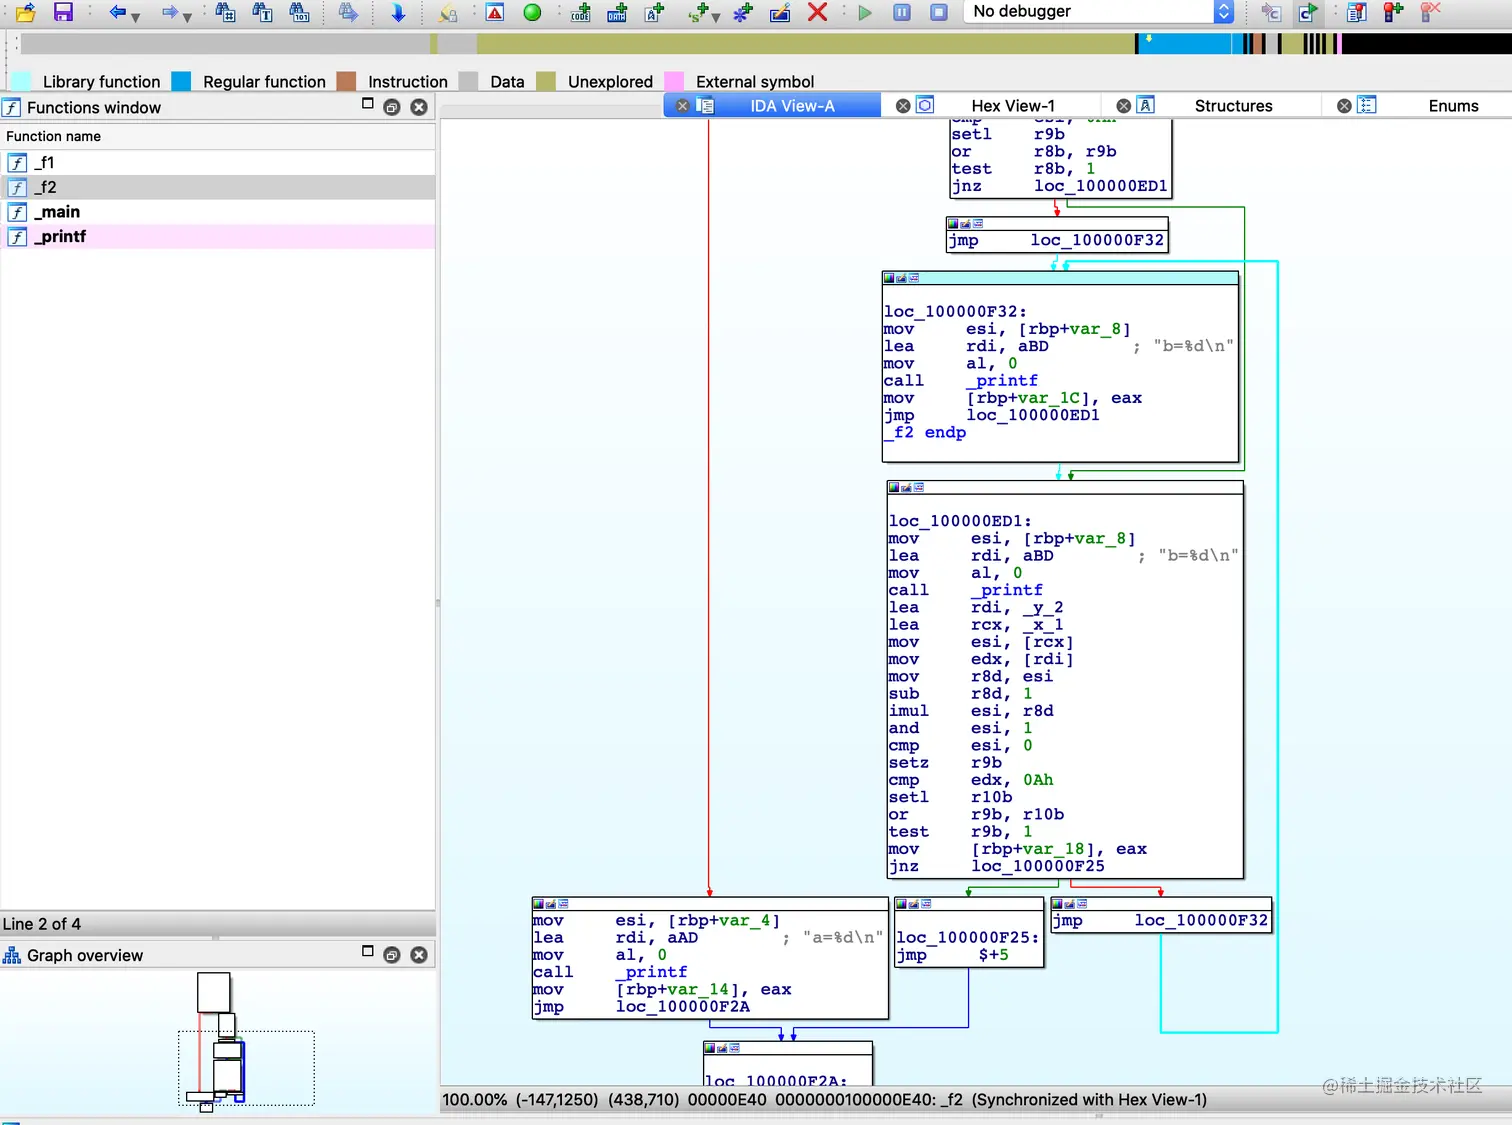Click the binoculars binary 101 search icon
This screenshot has height=1125, width=1512.
click(299, 12)
